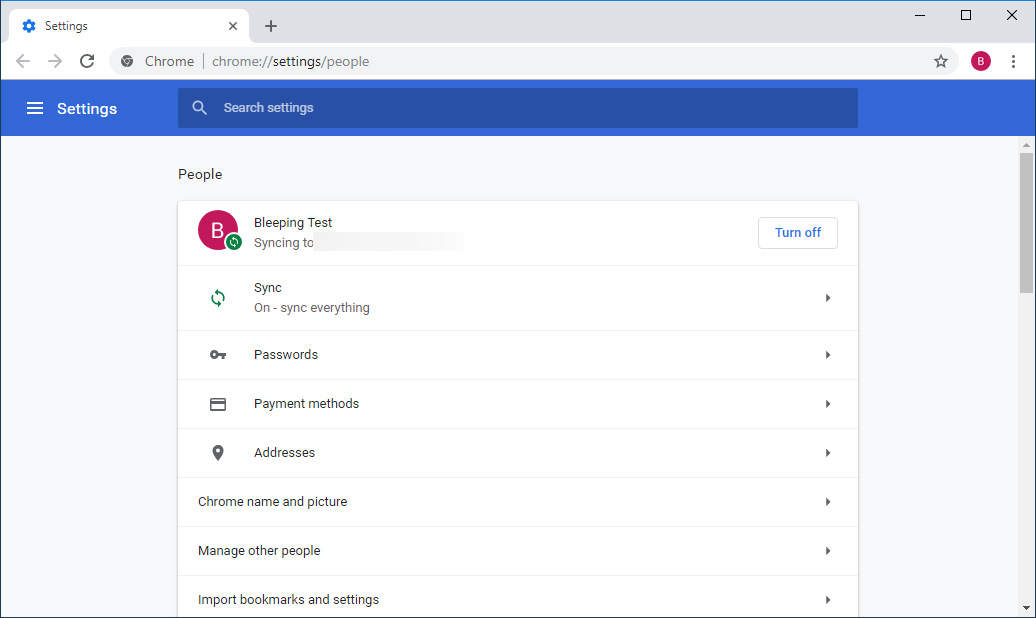Image resolution: width=1036 pixels, height=618 pixels.
Task: Focus the Search settings field
Action: pyautogui.click(x=518, y=108)
